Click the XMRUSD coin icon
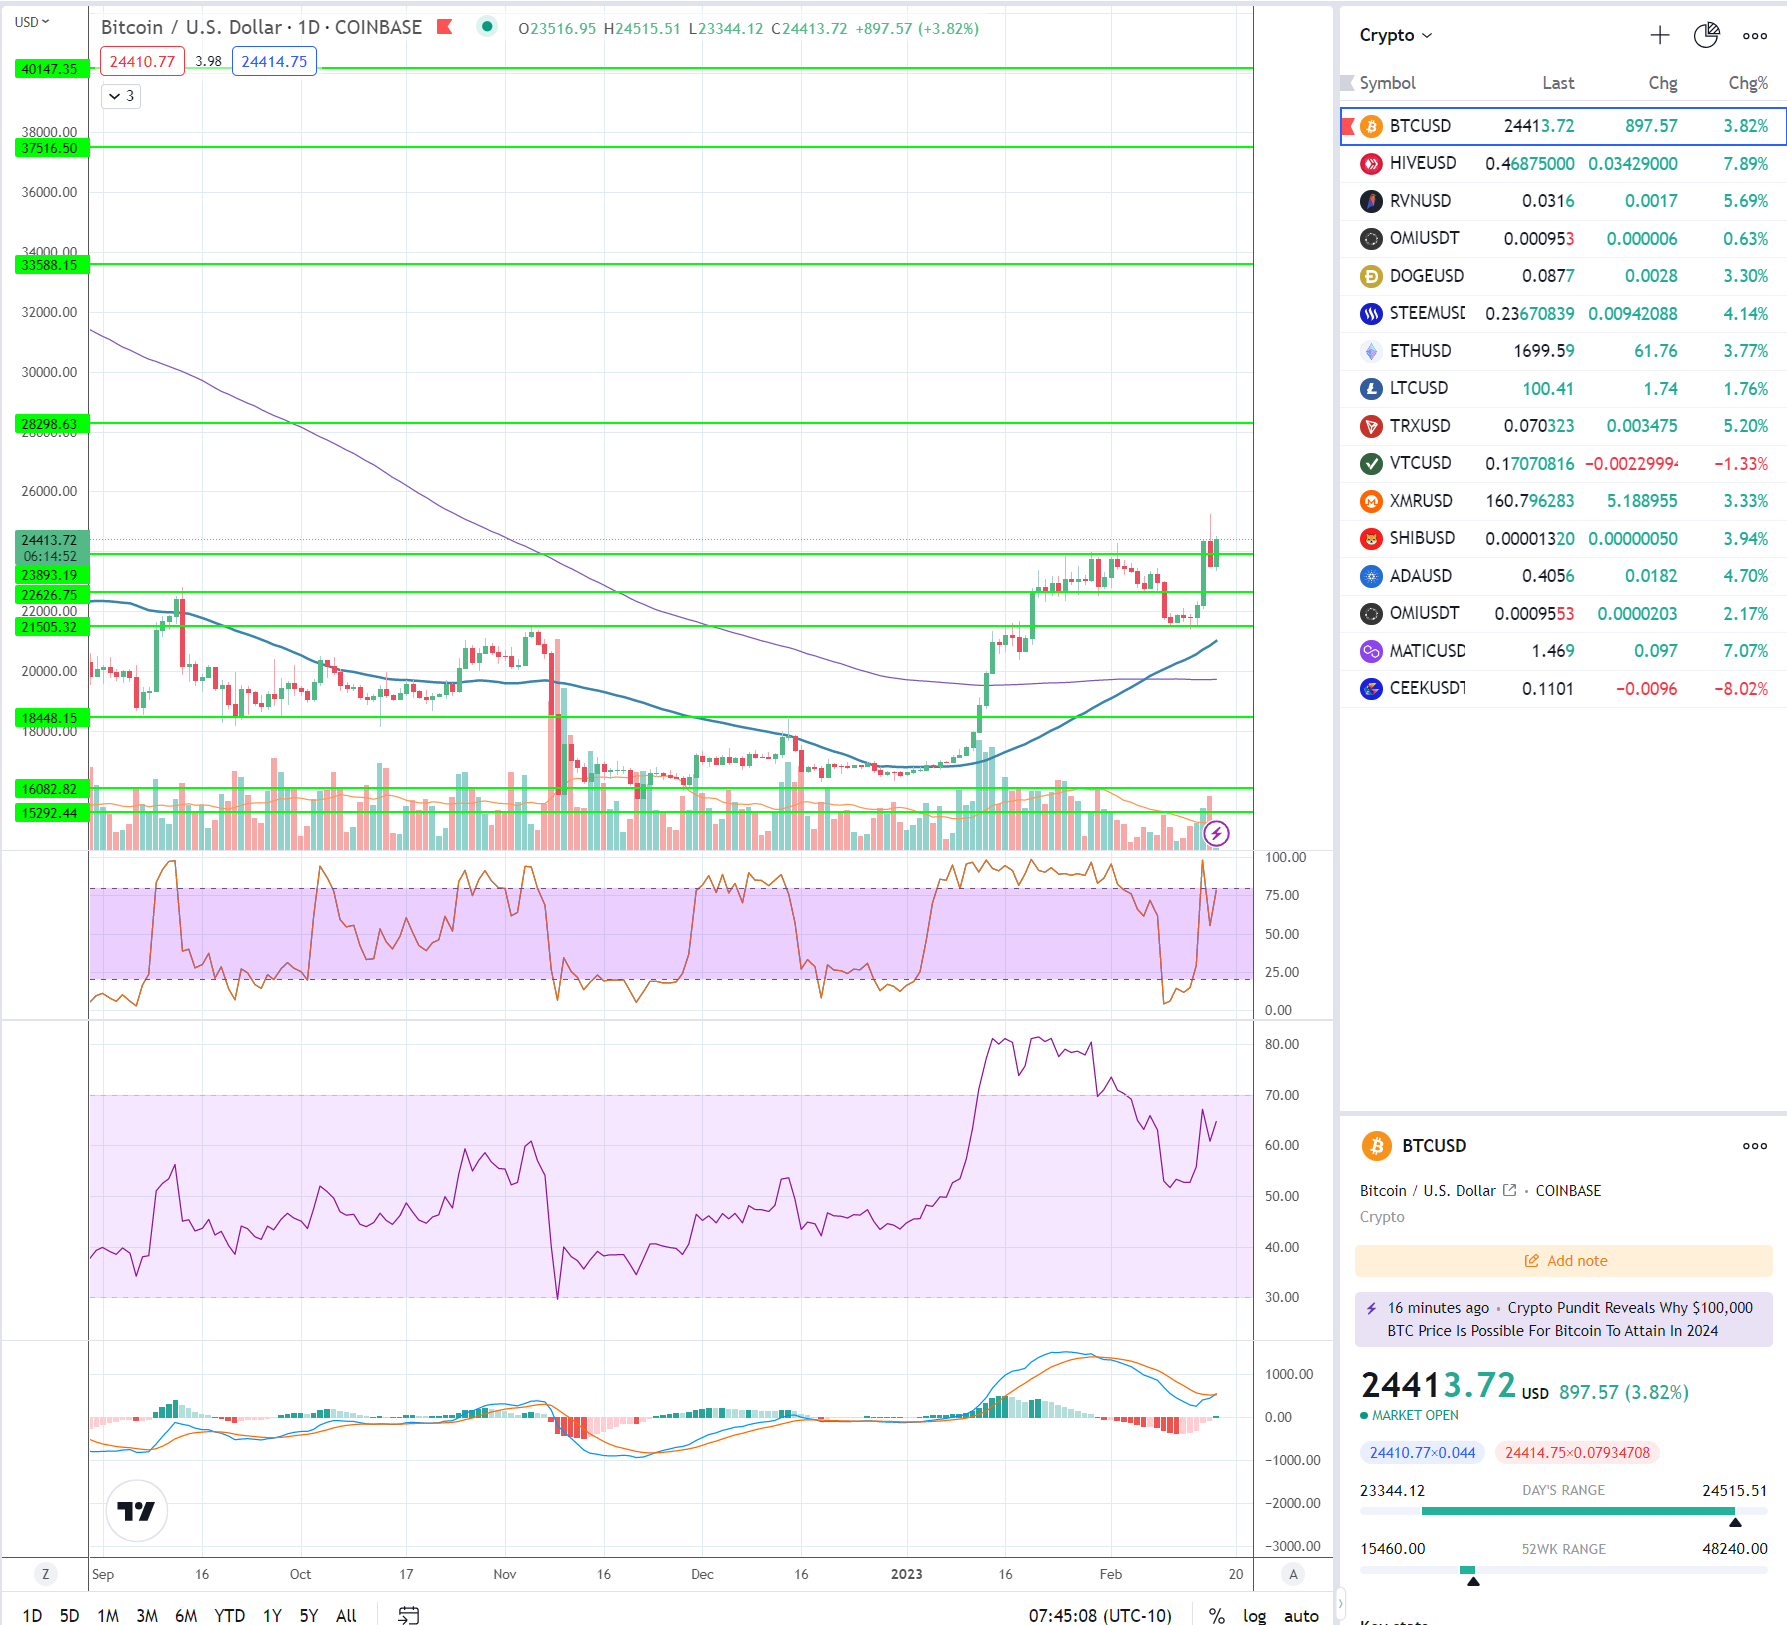The height and width of the screenshot is (1625, 1787). [x=1371, y=501]
